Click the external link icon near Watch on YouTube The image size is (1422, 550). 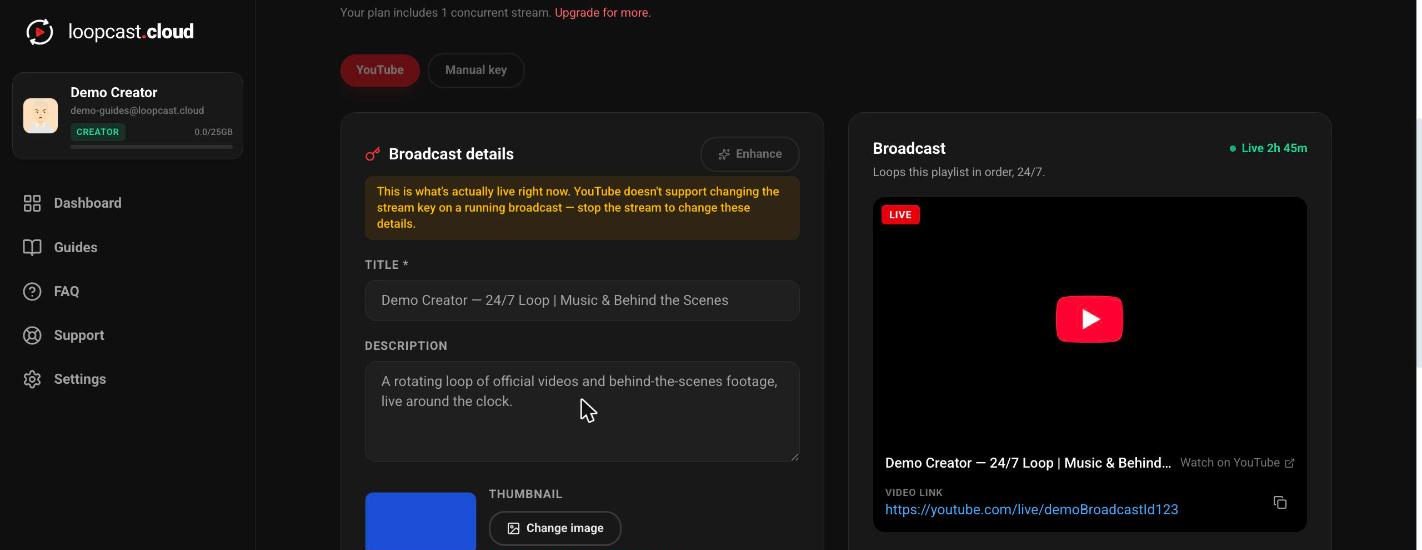pos(1289,463)
